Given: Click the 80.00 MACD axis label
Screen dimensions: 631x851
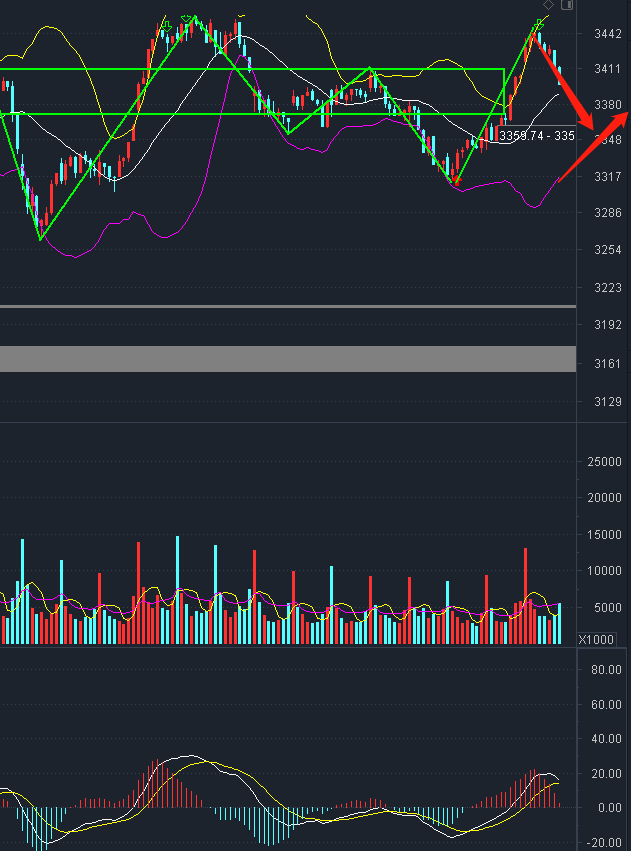Looking at the screenshot, I should (x=607, y=669).
